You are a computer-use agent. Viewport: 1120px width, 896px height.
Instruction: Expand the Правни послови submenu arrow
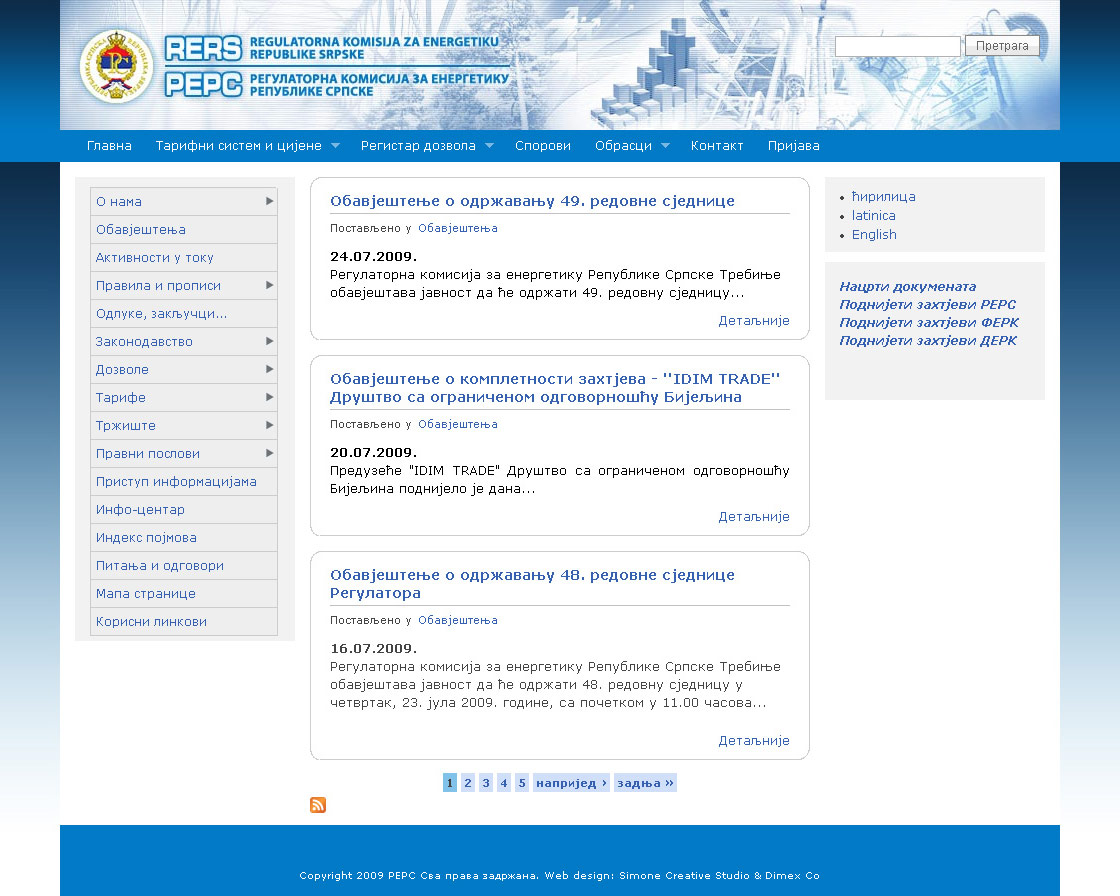click(x=269, y=453)
